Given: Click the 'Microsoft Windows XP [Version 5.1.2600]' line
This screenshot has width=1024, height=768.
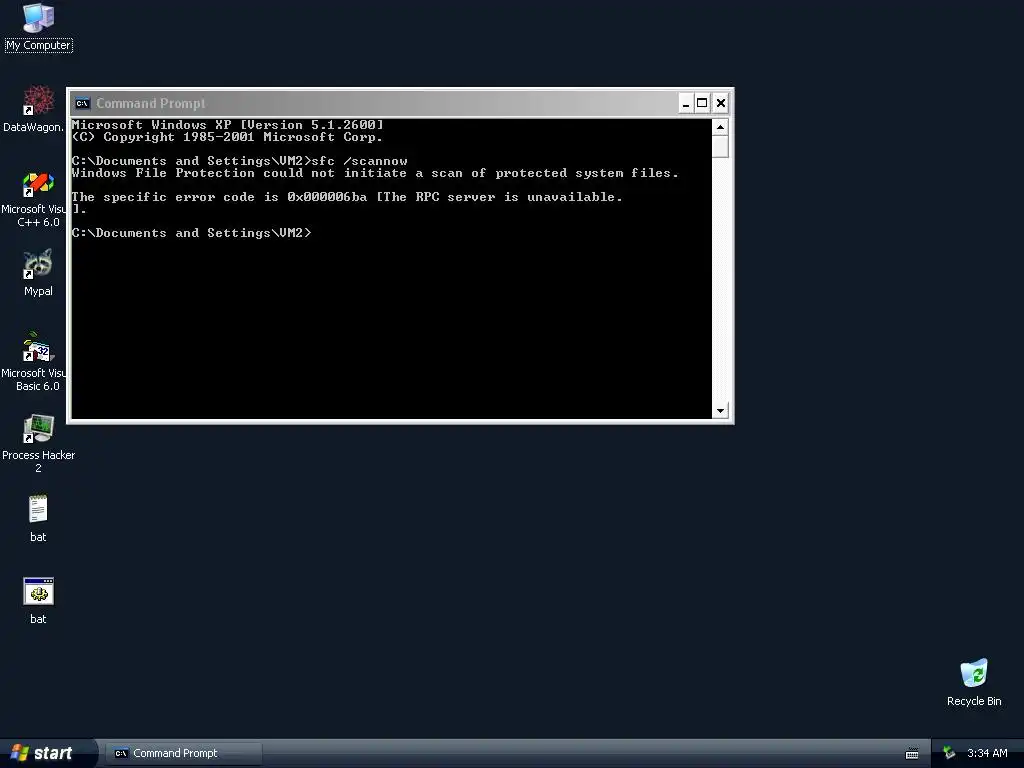Looking at the screenshot, I should pos(227,125).
